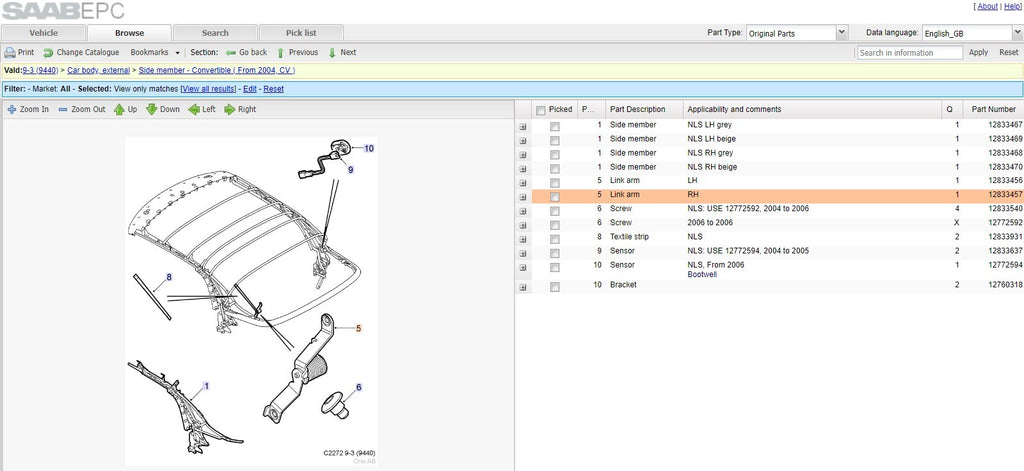This screenshot has width=1024, height=471.
Task: Select callout number 10 in diagram
Action: click(369, 148)
